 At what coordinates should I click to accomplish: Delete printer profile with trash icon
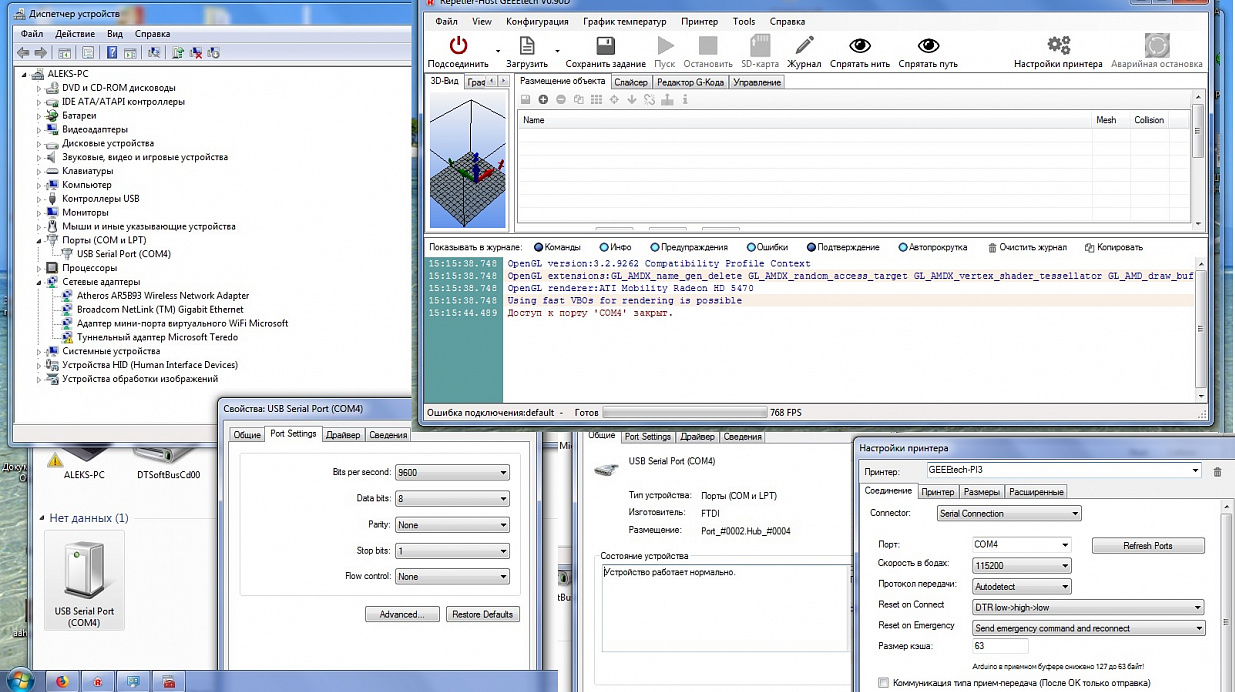click(x=1217, y=472)
